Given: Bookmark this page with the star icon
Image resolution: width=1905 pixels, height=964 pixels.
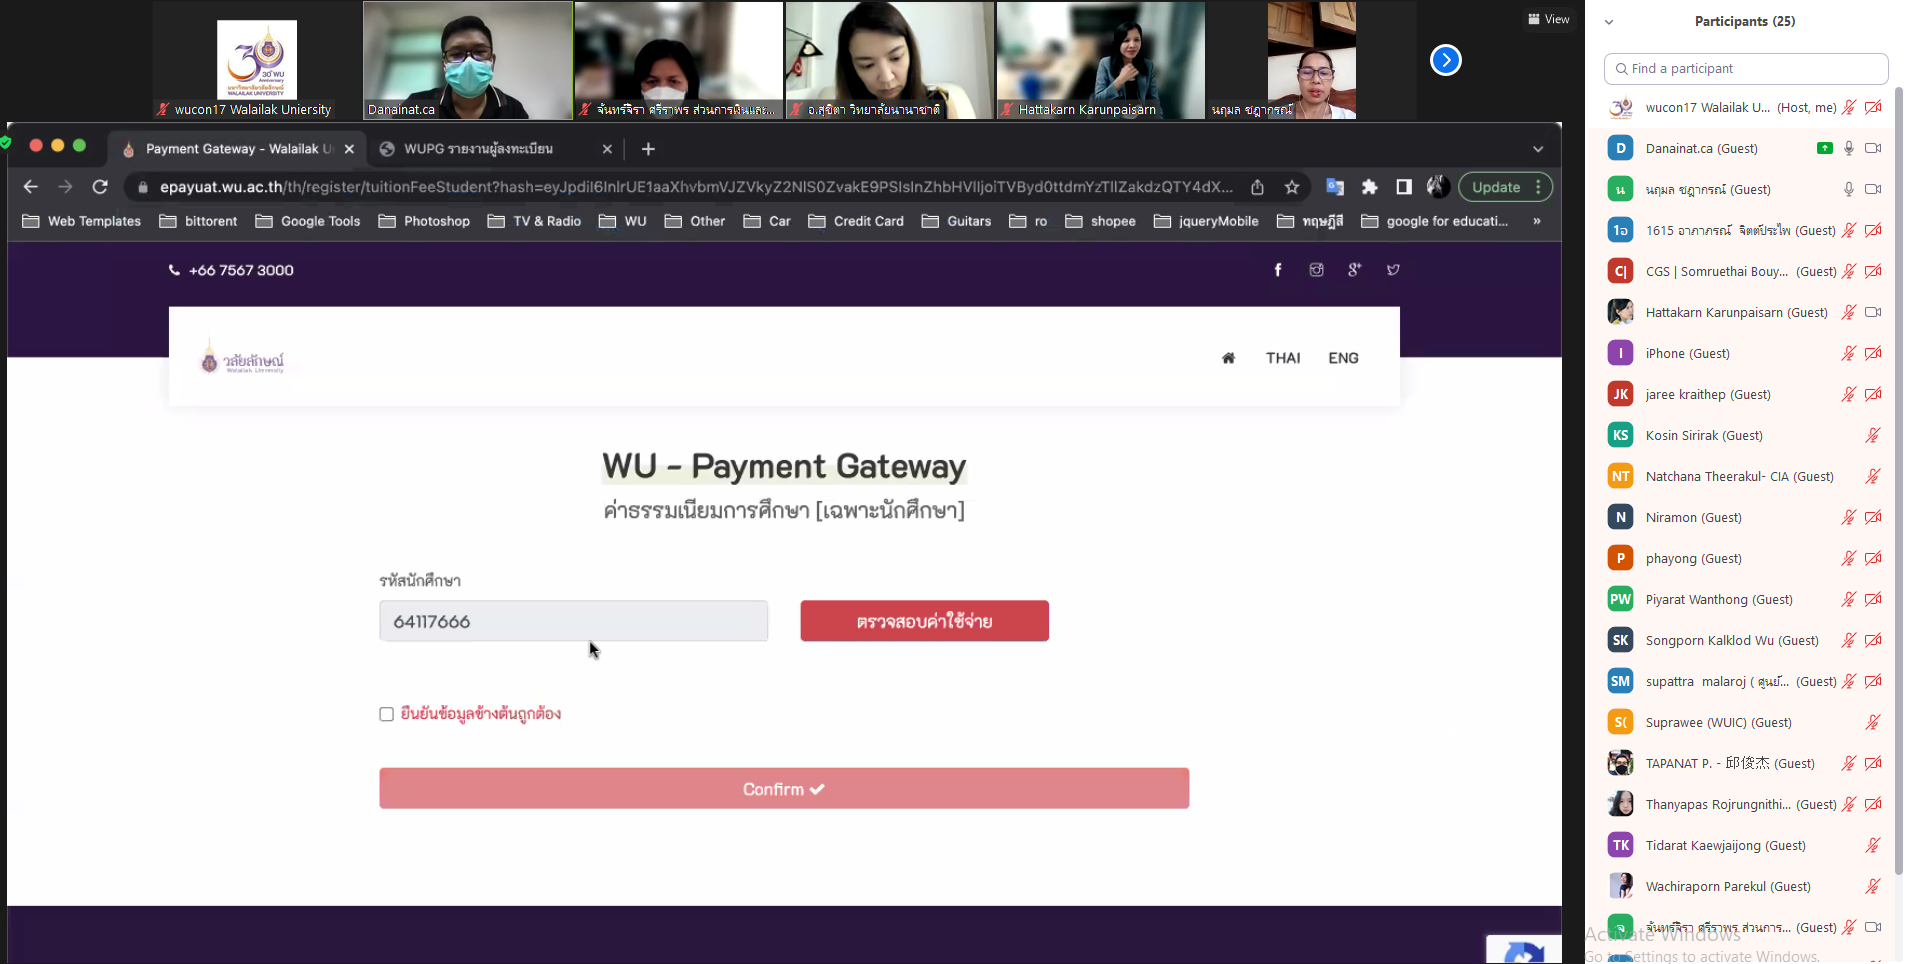Looking at the screenshot, I should pyautogui.click(x=1292, y=187).
